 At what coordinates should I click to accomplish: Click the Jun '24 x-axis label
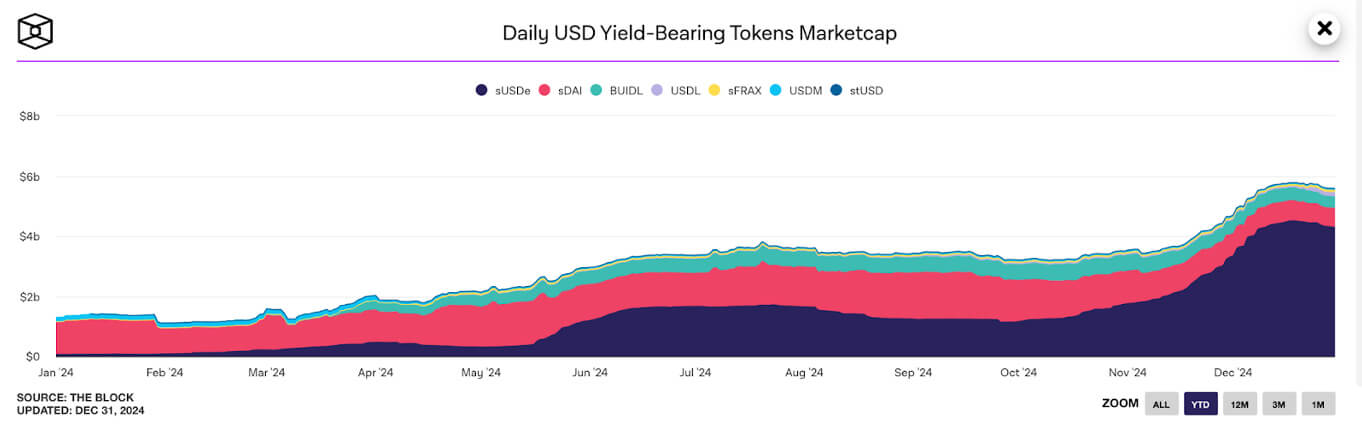coord(589,373)
